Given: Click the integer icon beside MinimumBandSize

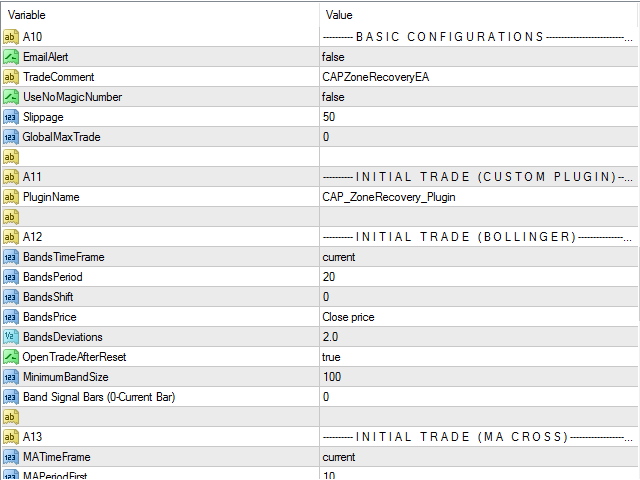Looking at the screenshot, I should (11, 377).
